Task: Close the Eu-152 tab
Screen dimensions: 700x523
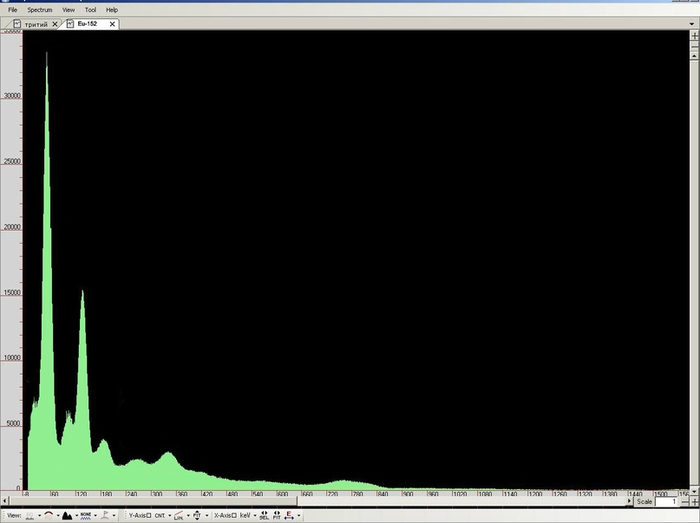Action: [111, 23]
